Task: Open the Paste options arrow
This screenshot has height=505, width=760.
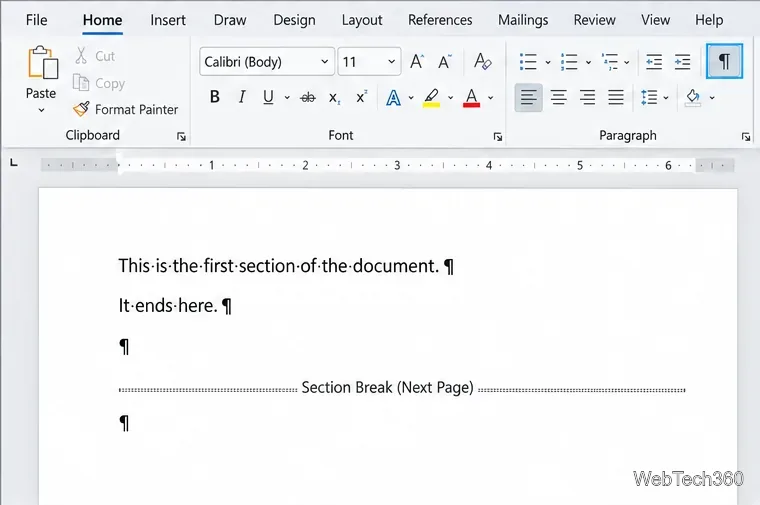Action: click(x=41, y=110)
